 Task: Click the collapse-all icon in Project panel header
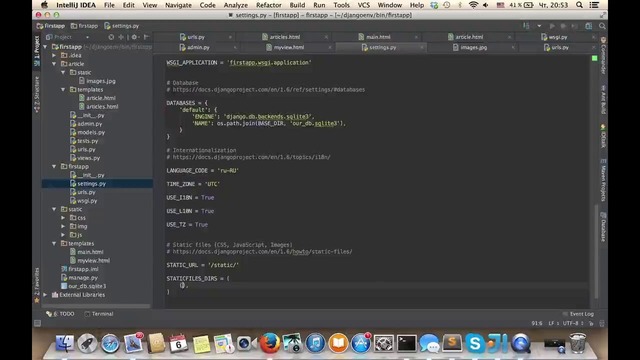coord(121,37)
